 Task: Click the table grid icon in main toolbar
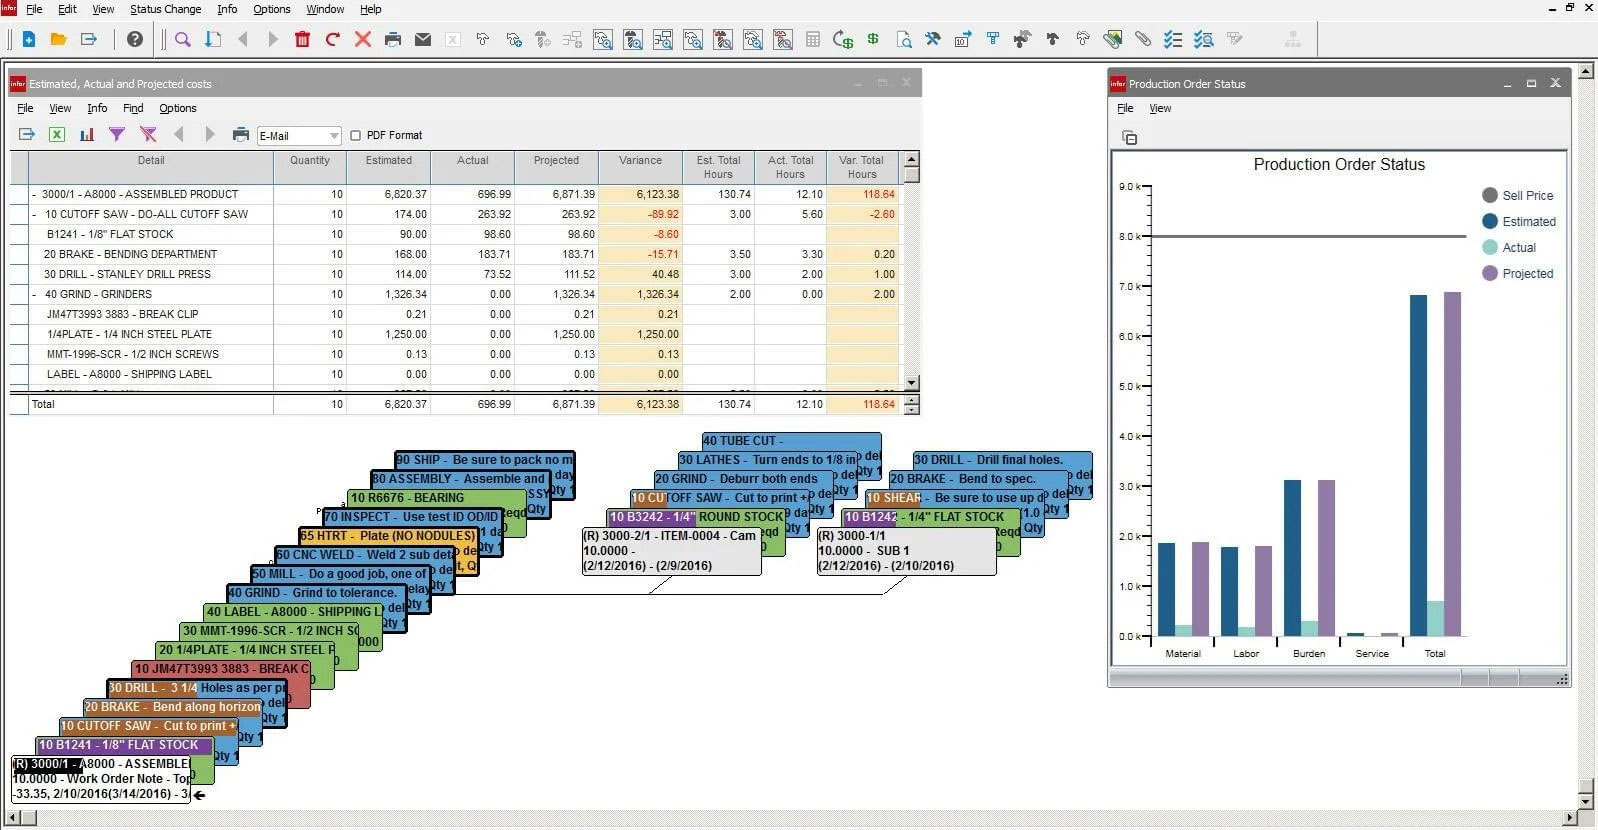coord(813,39)
